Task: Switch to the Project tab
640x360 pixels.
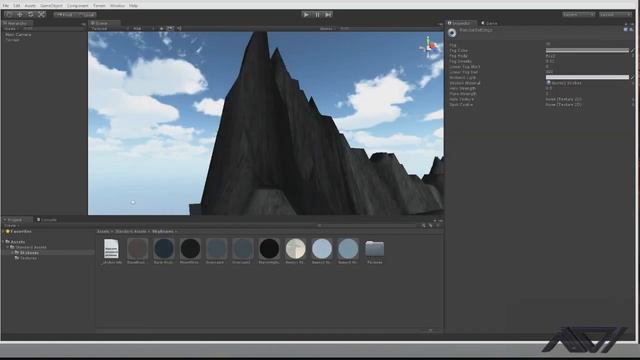Action: pos(16,220)
